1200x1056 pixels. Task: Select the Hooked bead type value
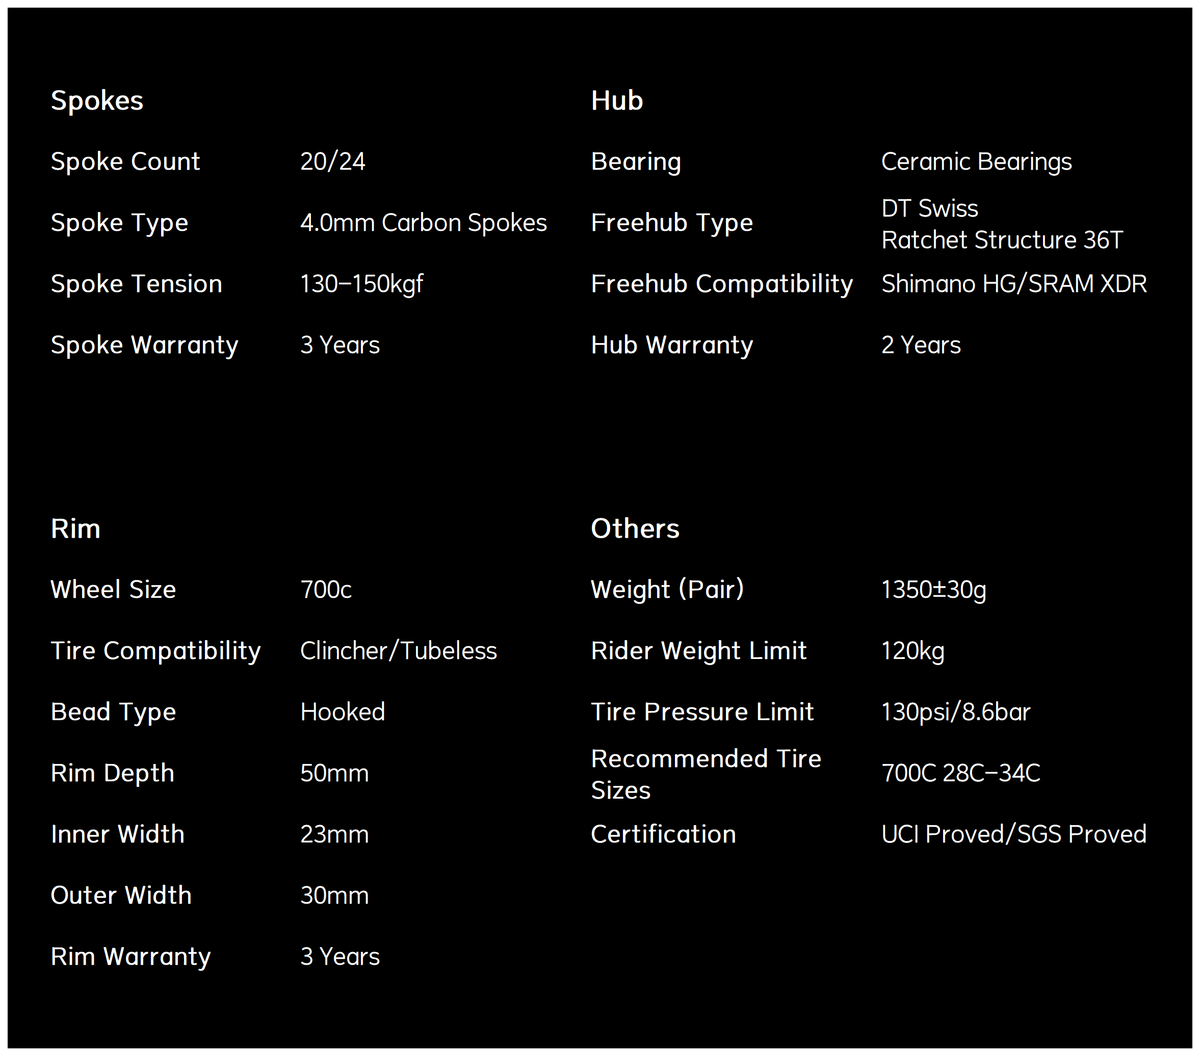pyautogui.click(x=343, y=712)
